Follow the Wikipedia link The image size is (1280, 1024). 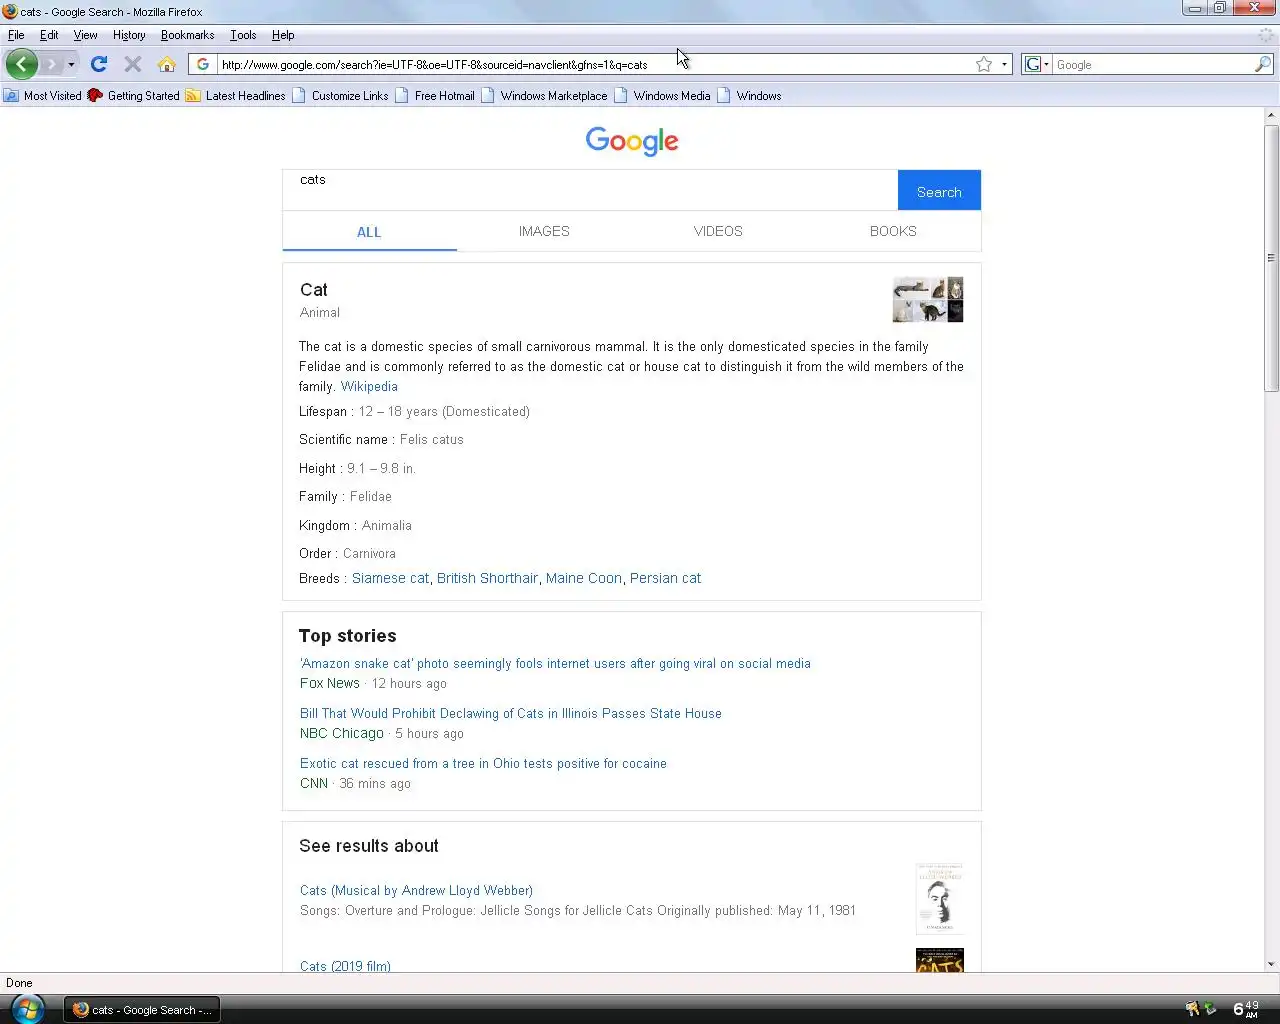pyautogui.click(x=369, y=386)
